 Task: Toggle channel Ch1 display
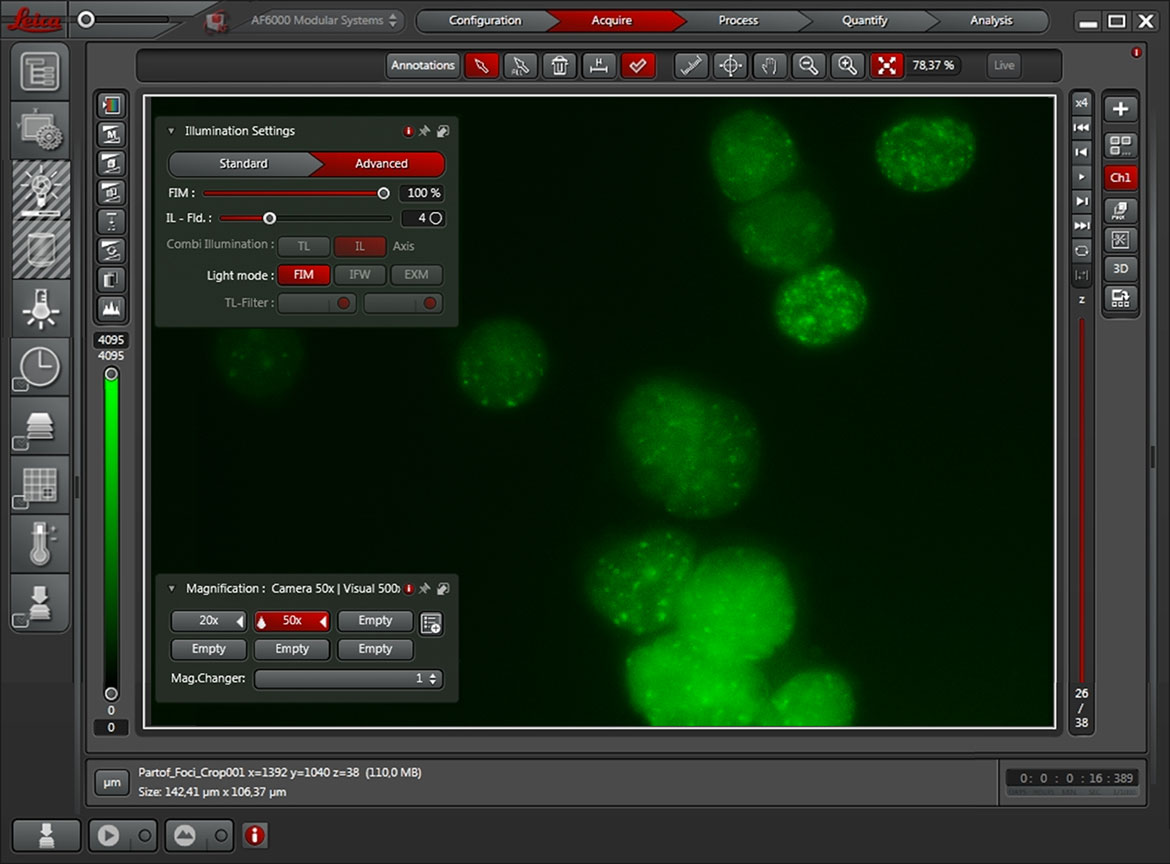tap(1120, 178)
